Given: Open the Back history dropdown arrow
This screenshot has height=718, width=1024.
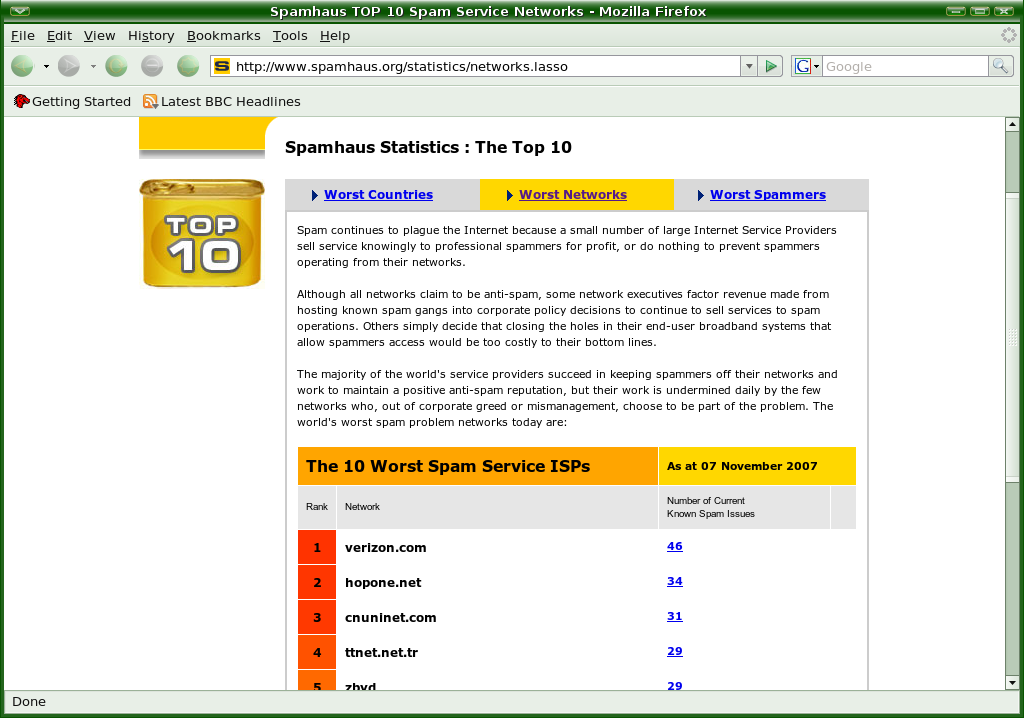Looking at the screenshot, I should pyautogui.click(x=46, y=66).
